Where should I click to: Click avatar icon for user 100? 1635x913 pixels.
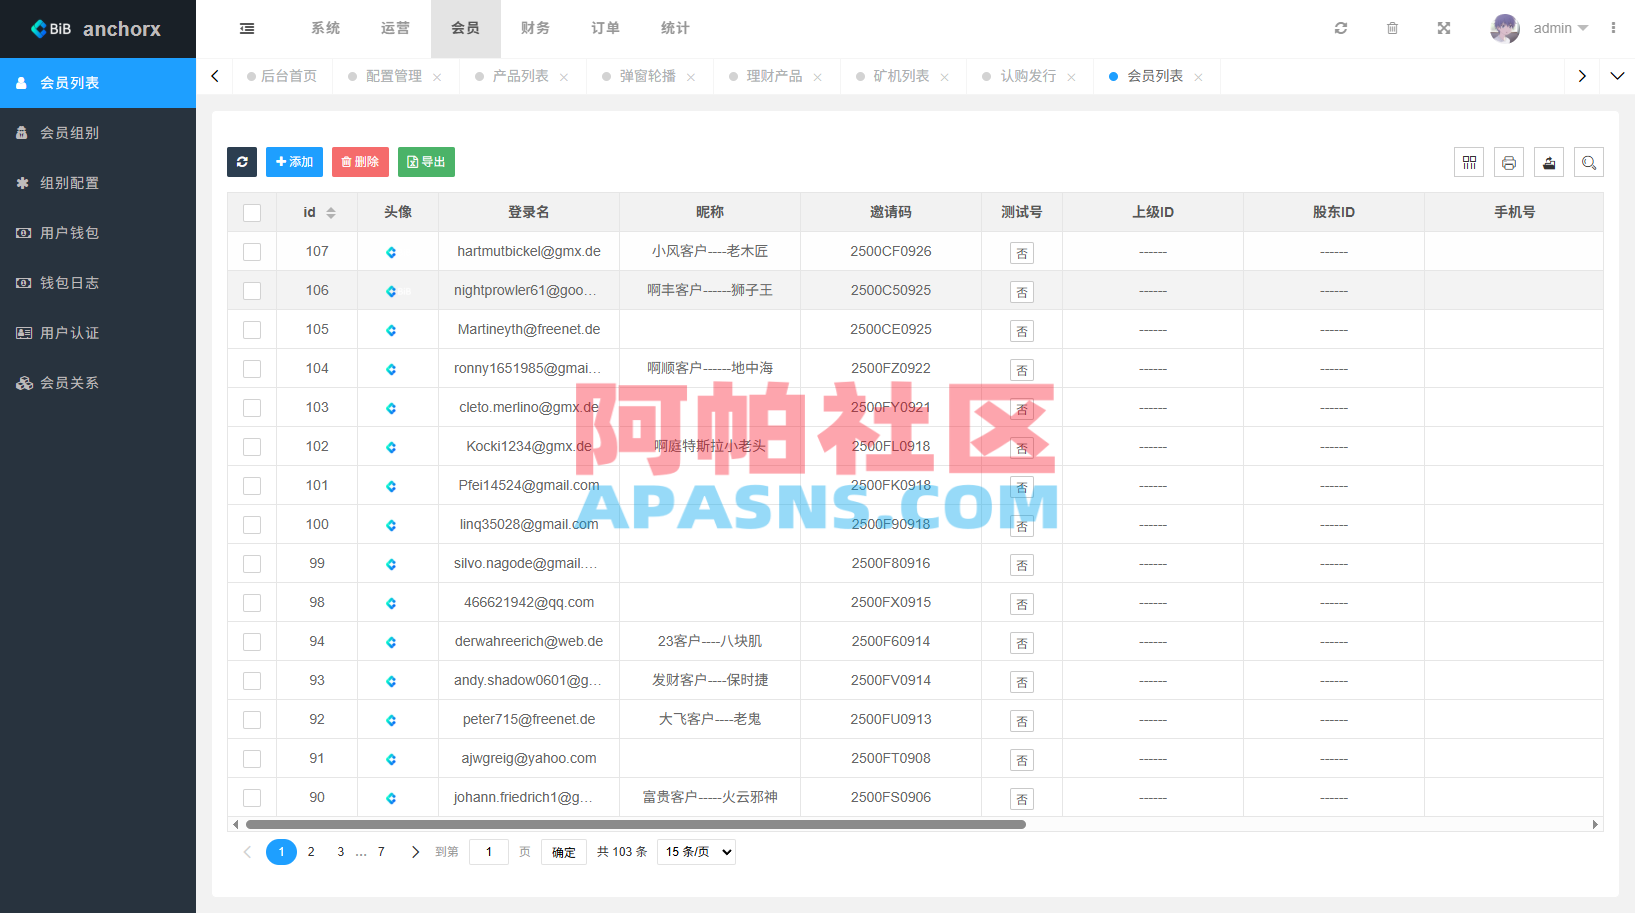(x=391, y=525)
